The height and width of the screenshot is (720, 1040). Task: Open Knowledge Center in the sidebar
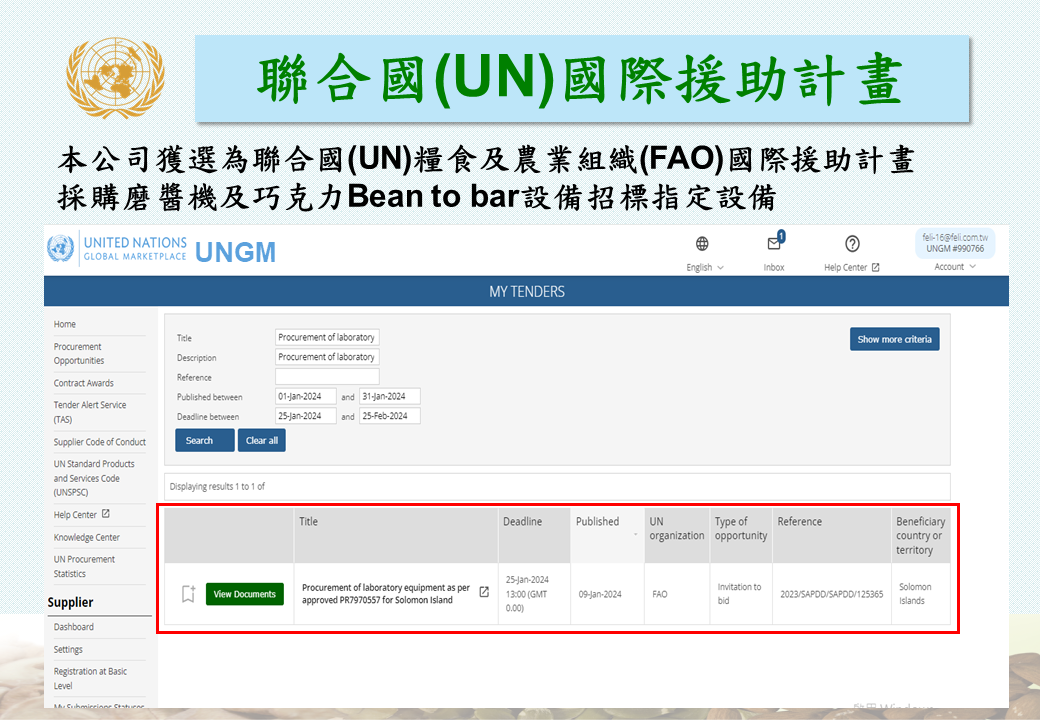[x=87, y=538]
